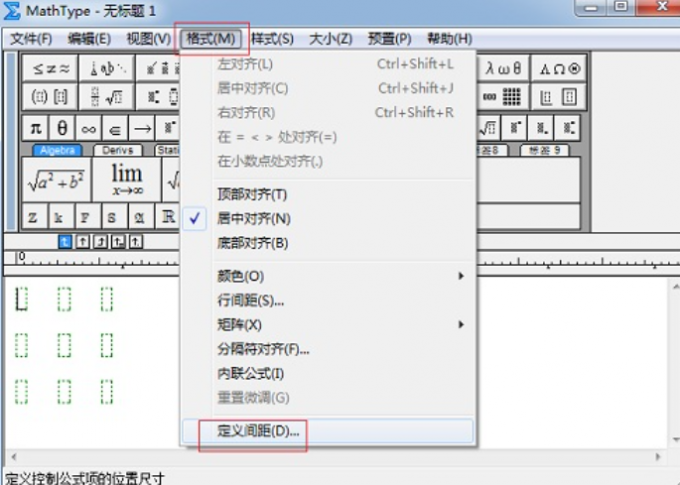Open the 视图(V) menu
The image size is (680, 485).
(x=148, y=39)
